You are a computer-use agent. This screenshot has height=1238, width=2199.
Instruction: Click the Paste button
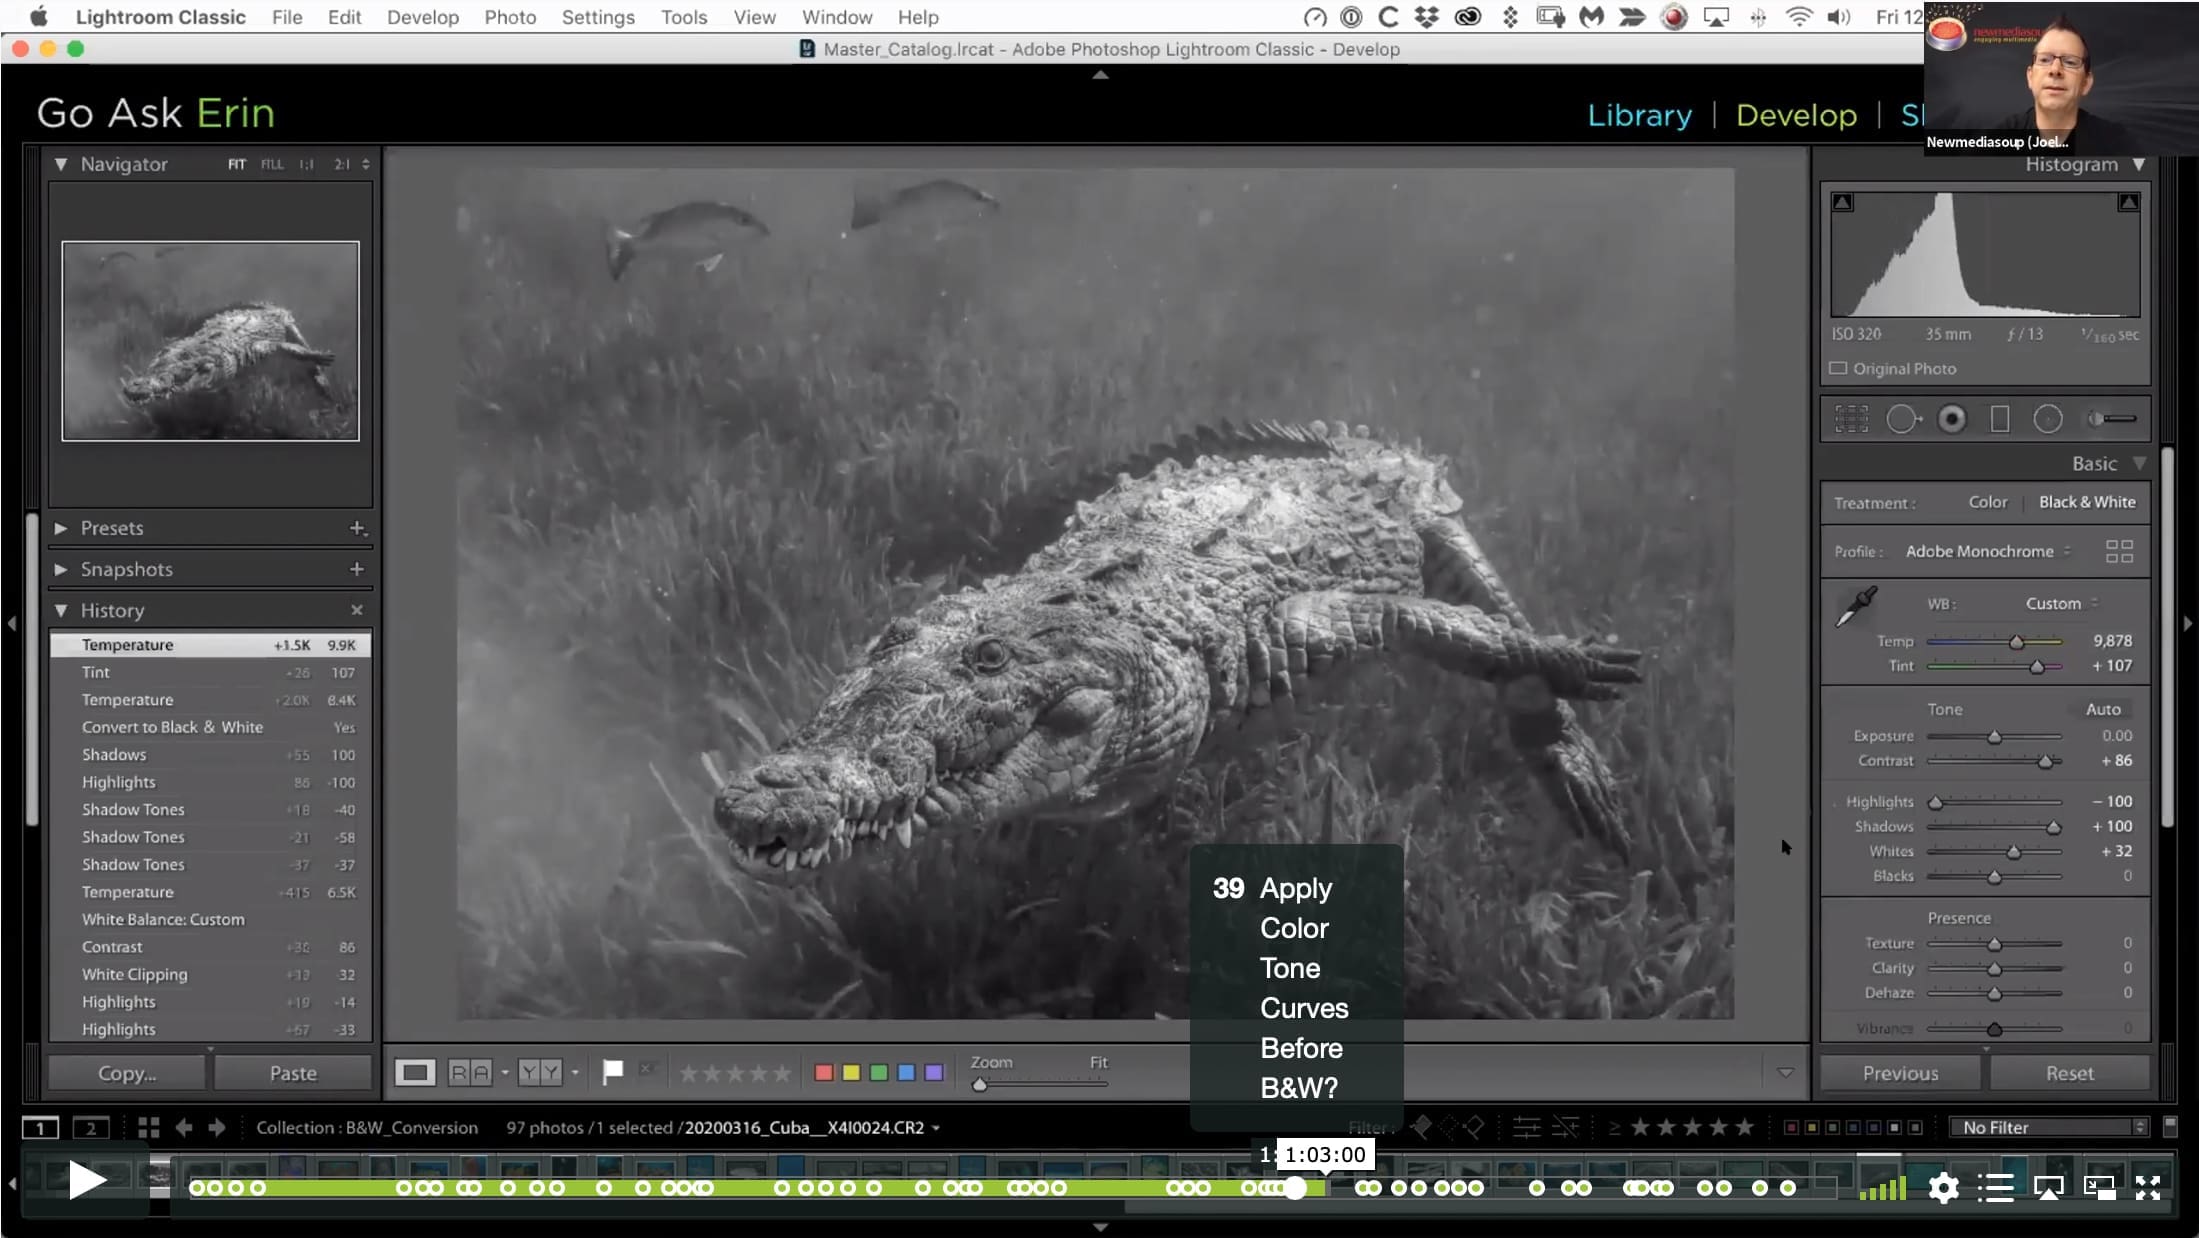293,1073
